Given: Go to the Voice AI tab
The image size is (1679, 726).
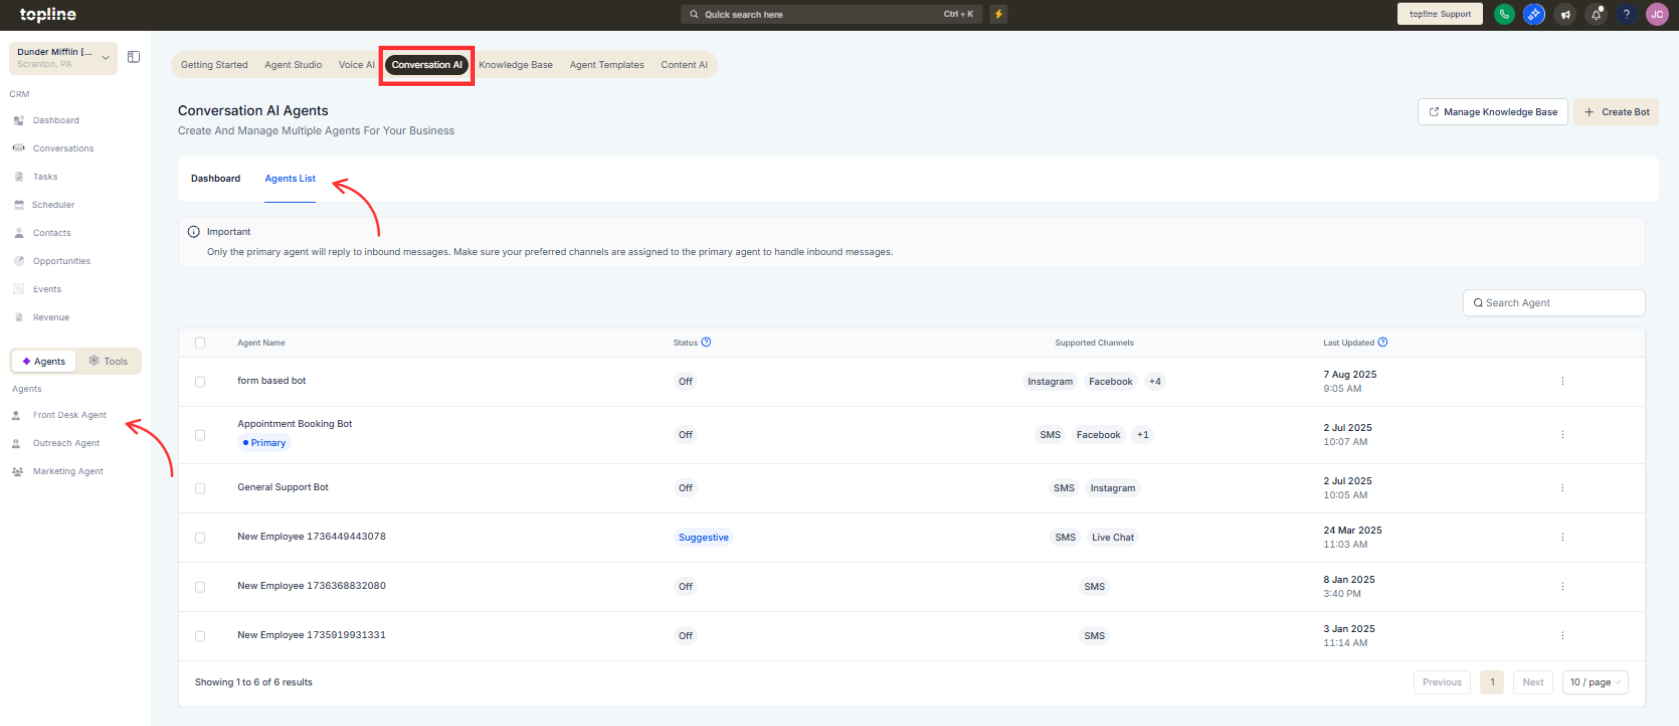Looking at the screenshot, I should [357, 65].
